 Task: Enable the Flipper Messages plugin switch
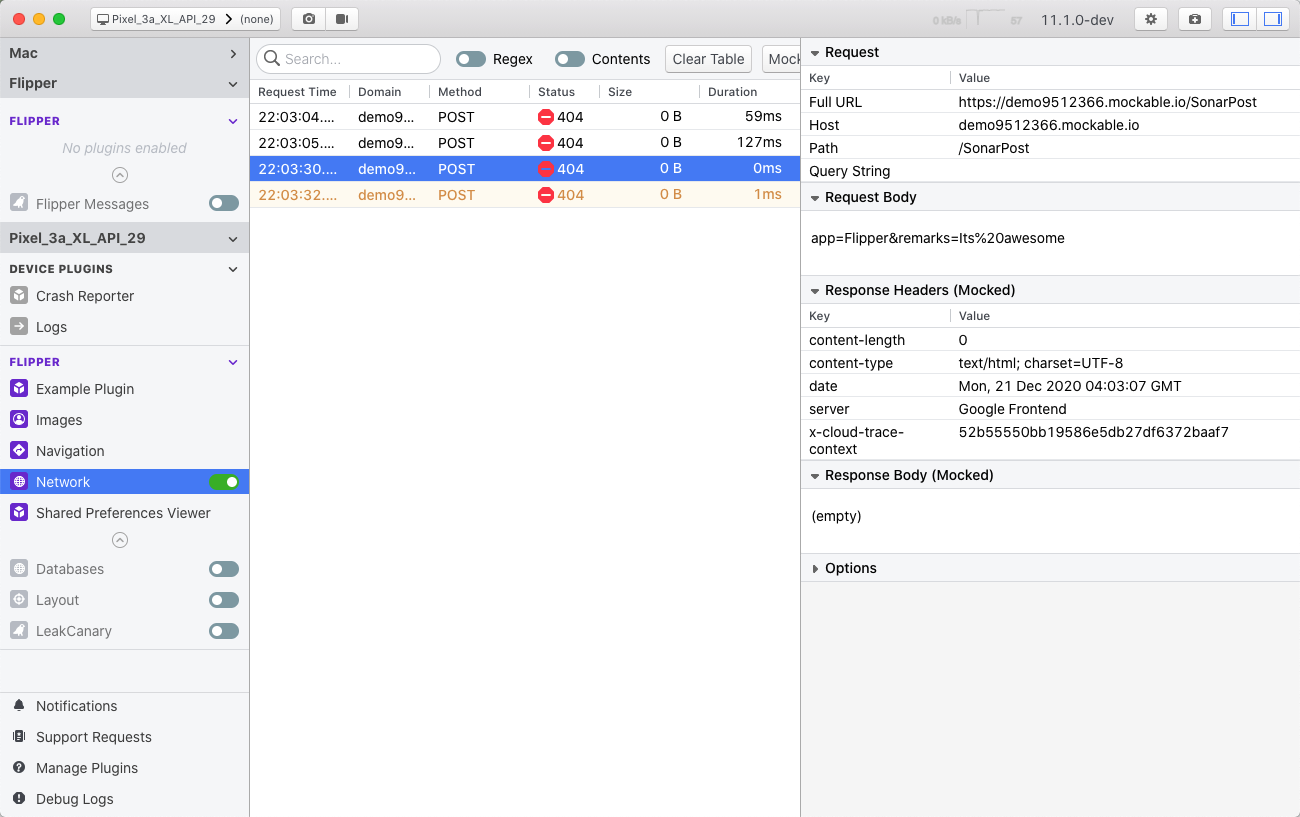point(224,204)
